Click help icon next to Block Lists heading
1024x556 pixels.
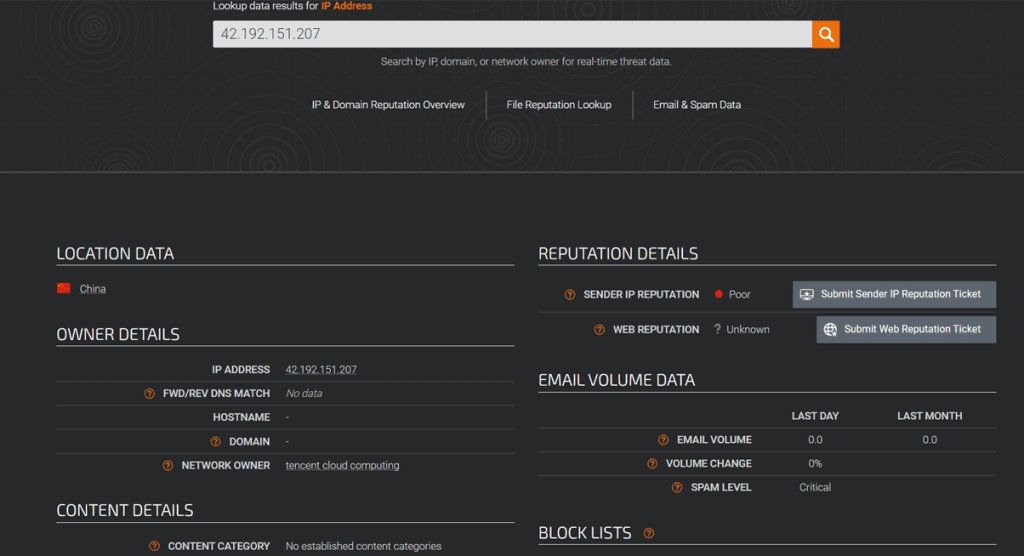point(649,534)
